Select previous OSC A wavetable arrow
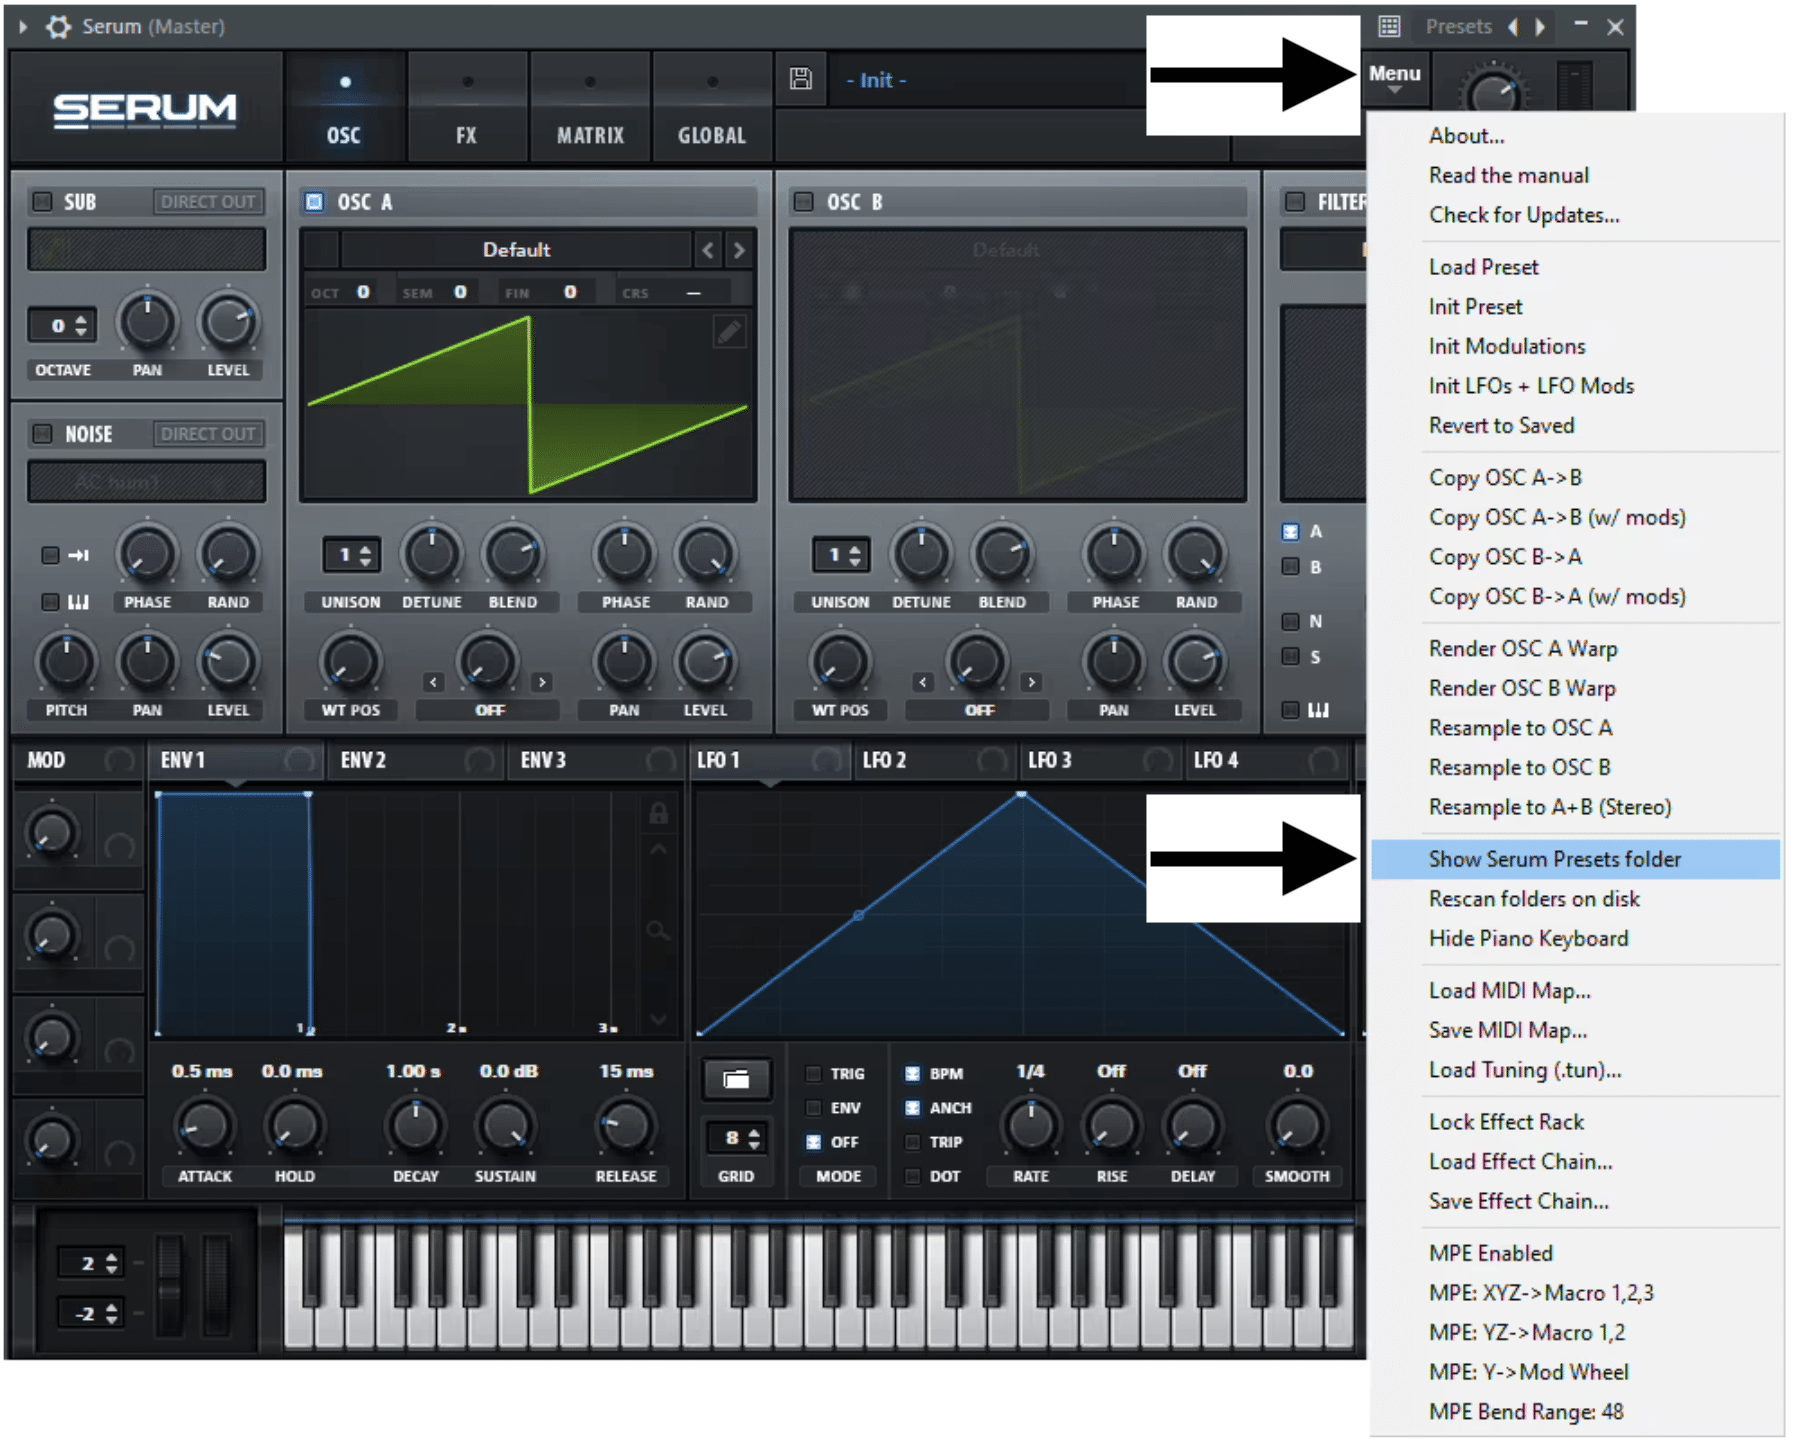 (708, 250)
